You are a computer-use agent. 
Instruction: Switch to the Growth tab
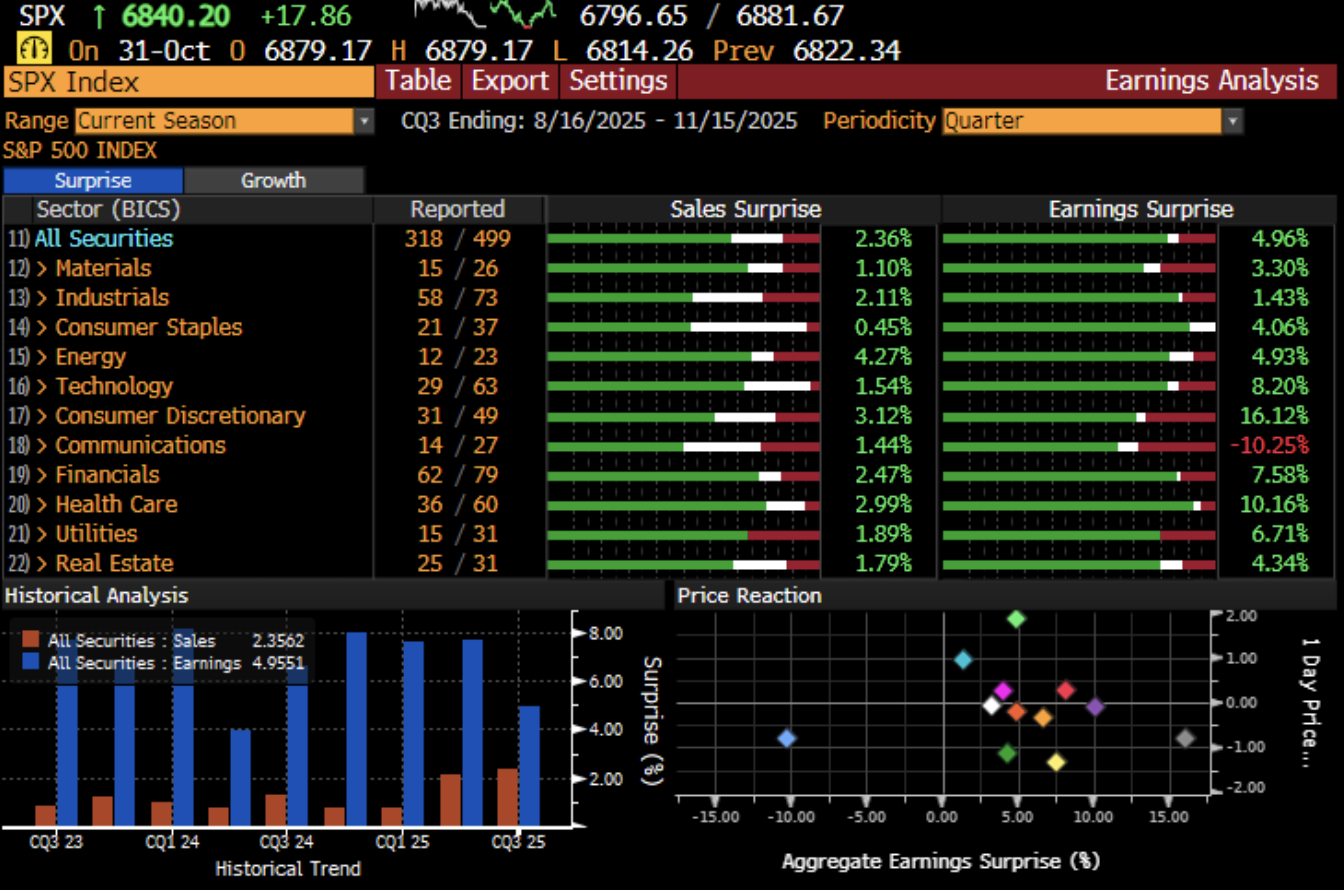point(273,181)
